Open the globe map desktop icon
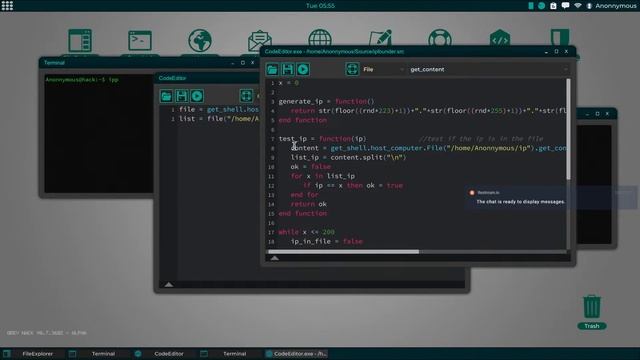 200,40
